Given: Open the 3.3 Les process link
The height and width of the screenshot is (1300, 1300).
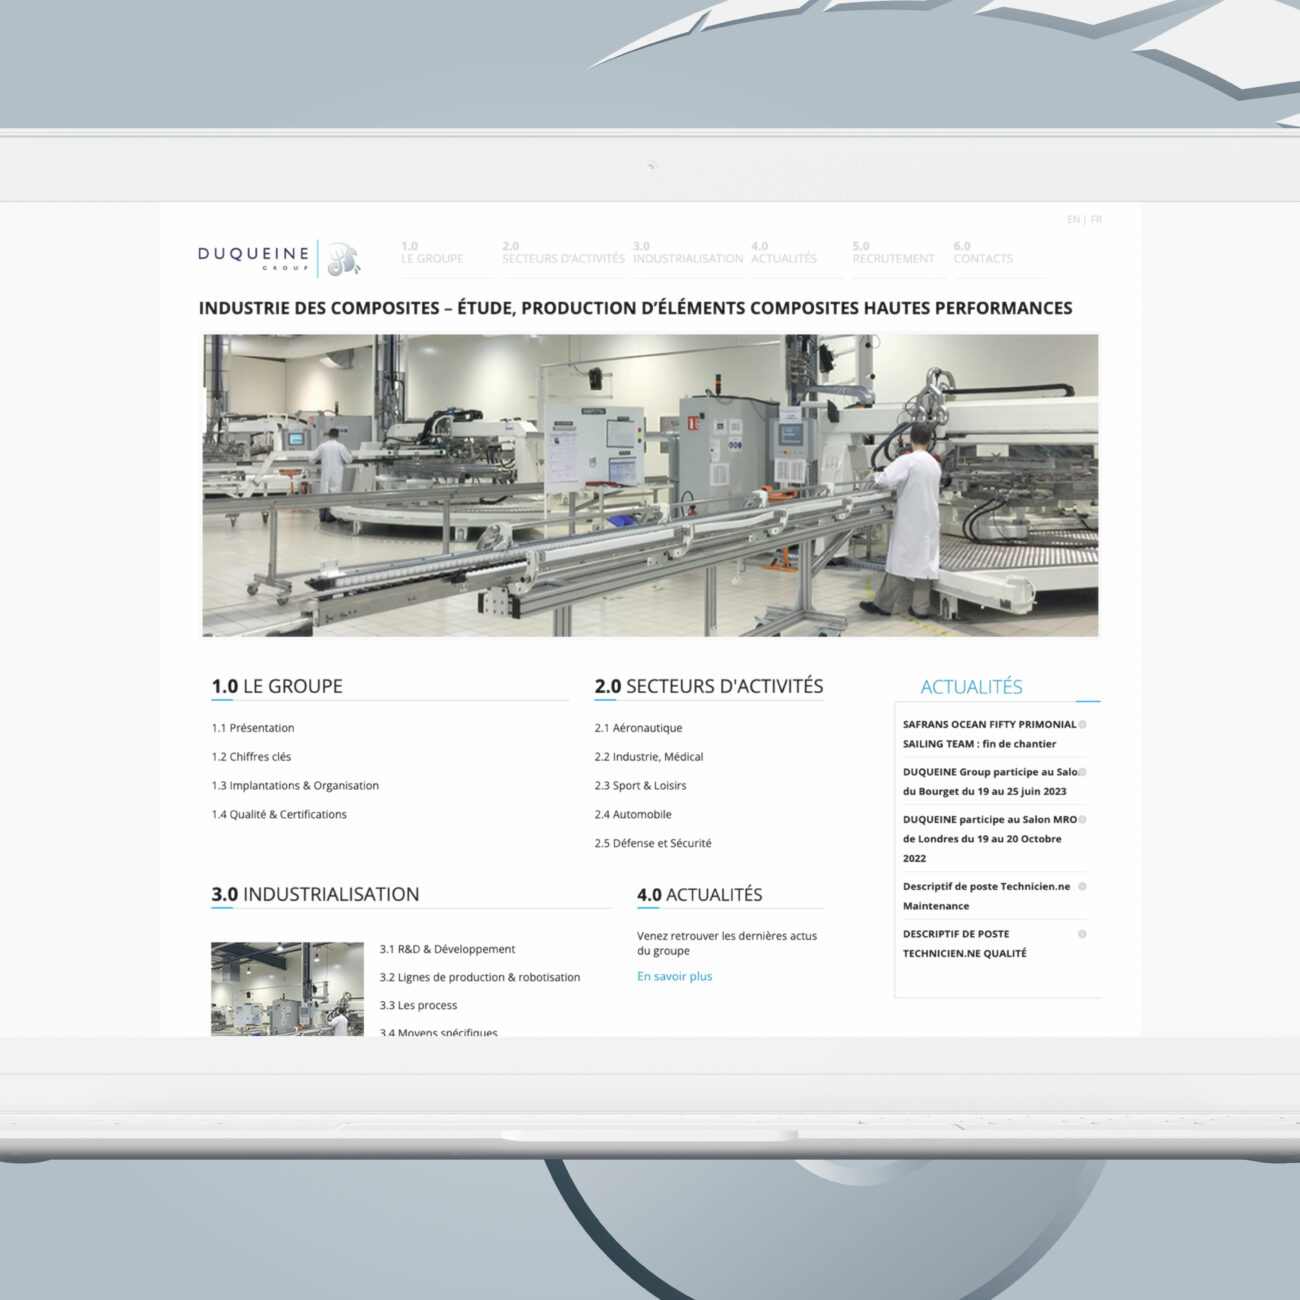Looking at the screenshot, I should coord(418,1005).
